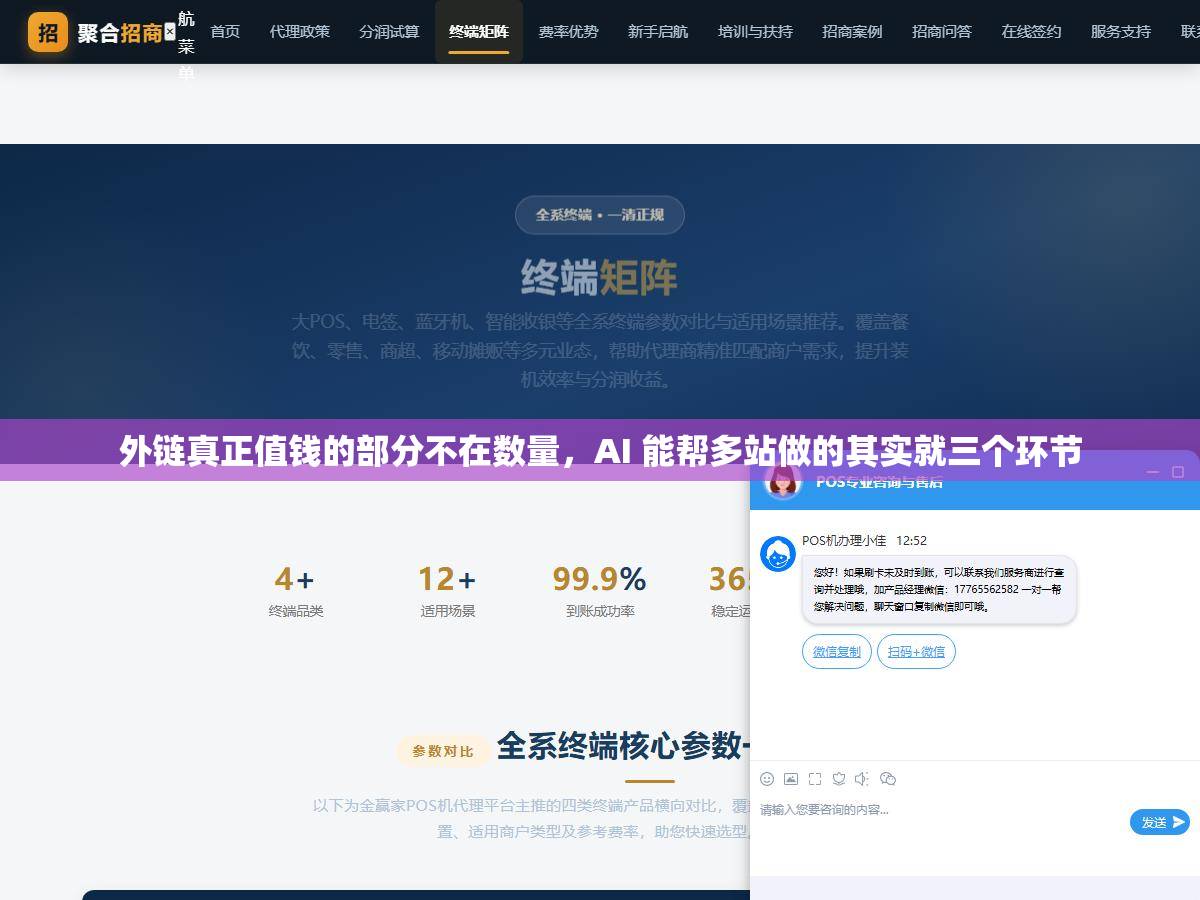The width and height of the screenshot is (1200, 900).
Task: Click the 终端矩阵 hero heading
Action: tap(600, 278)
